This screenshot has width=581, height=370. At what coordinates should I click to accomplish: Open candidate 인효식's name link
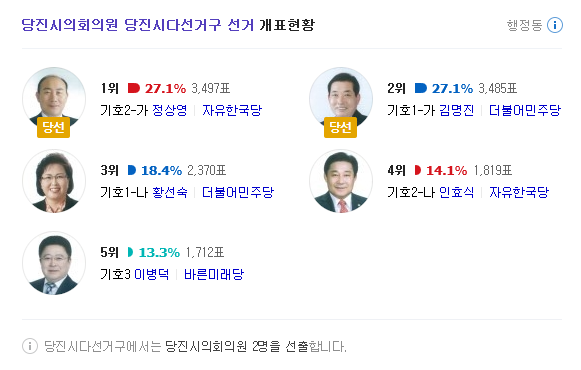click(456, 192)
